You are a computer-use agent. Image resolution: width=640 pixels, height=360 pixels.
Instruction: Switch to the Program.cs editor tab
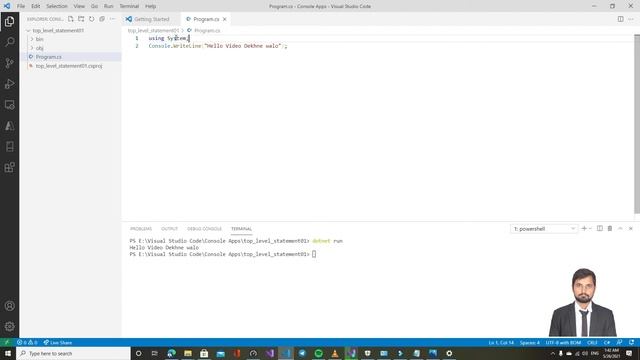[x=206, y=19]
